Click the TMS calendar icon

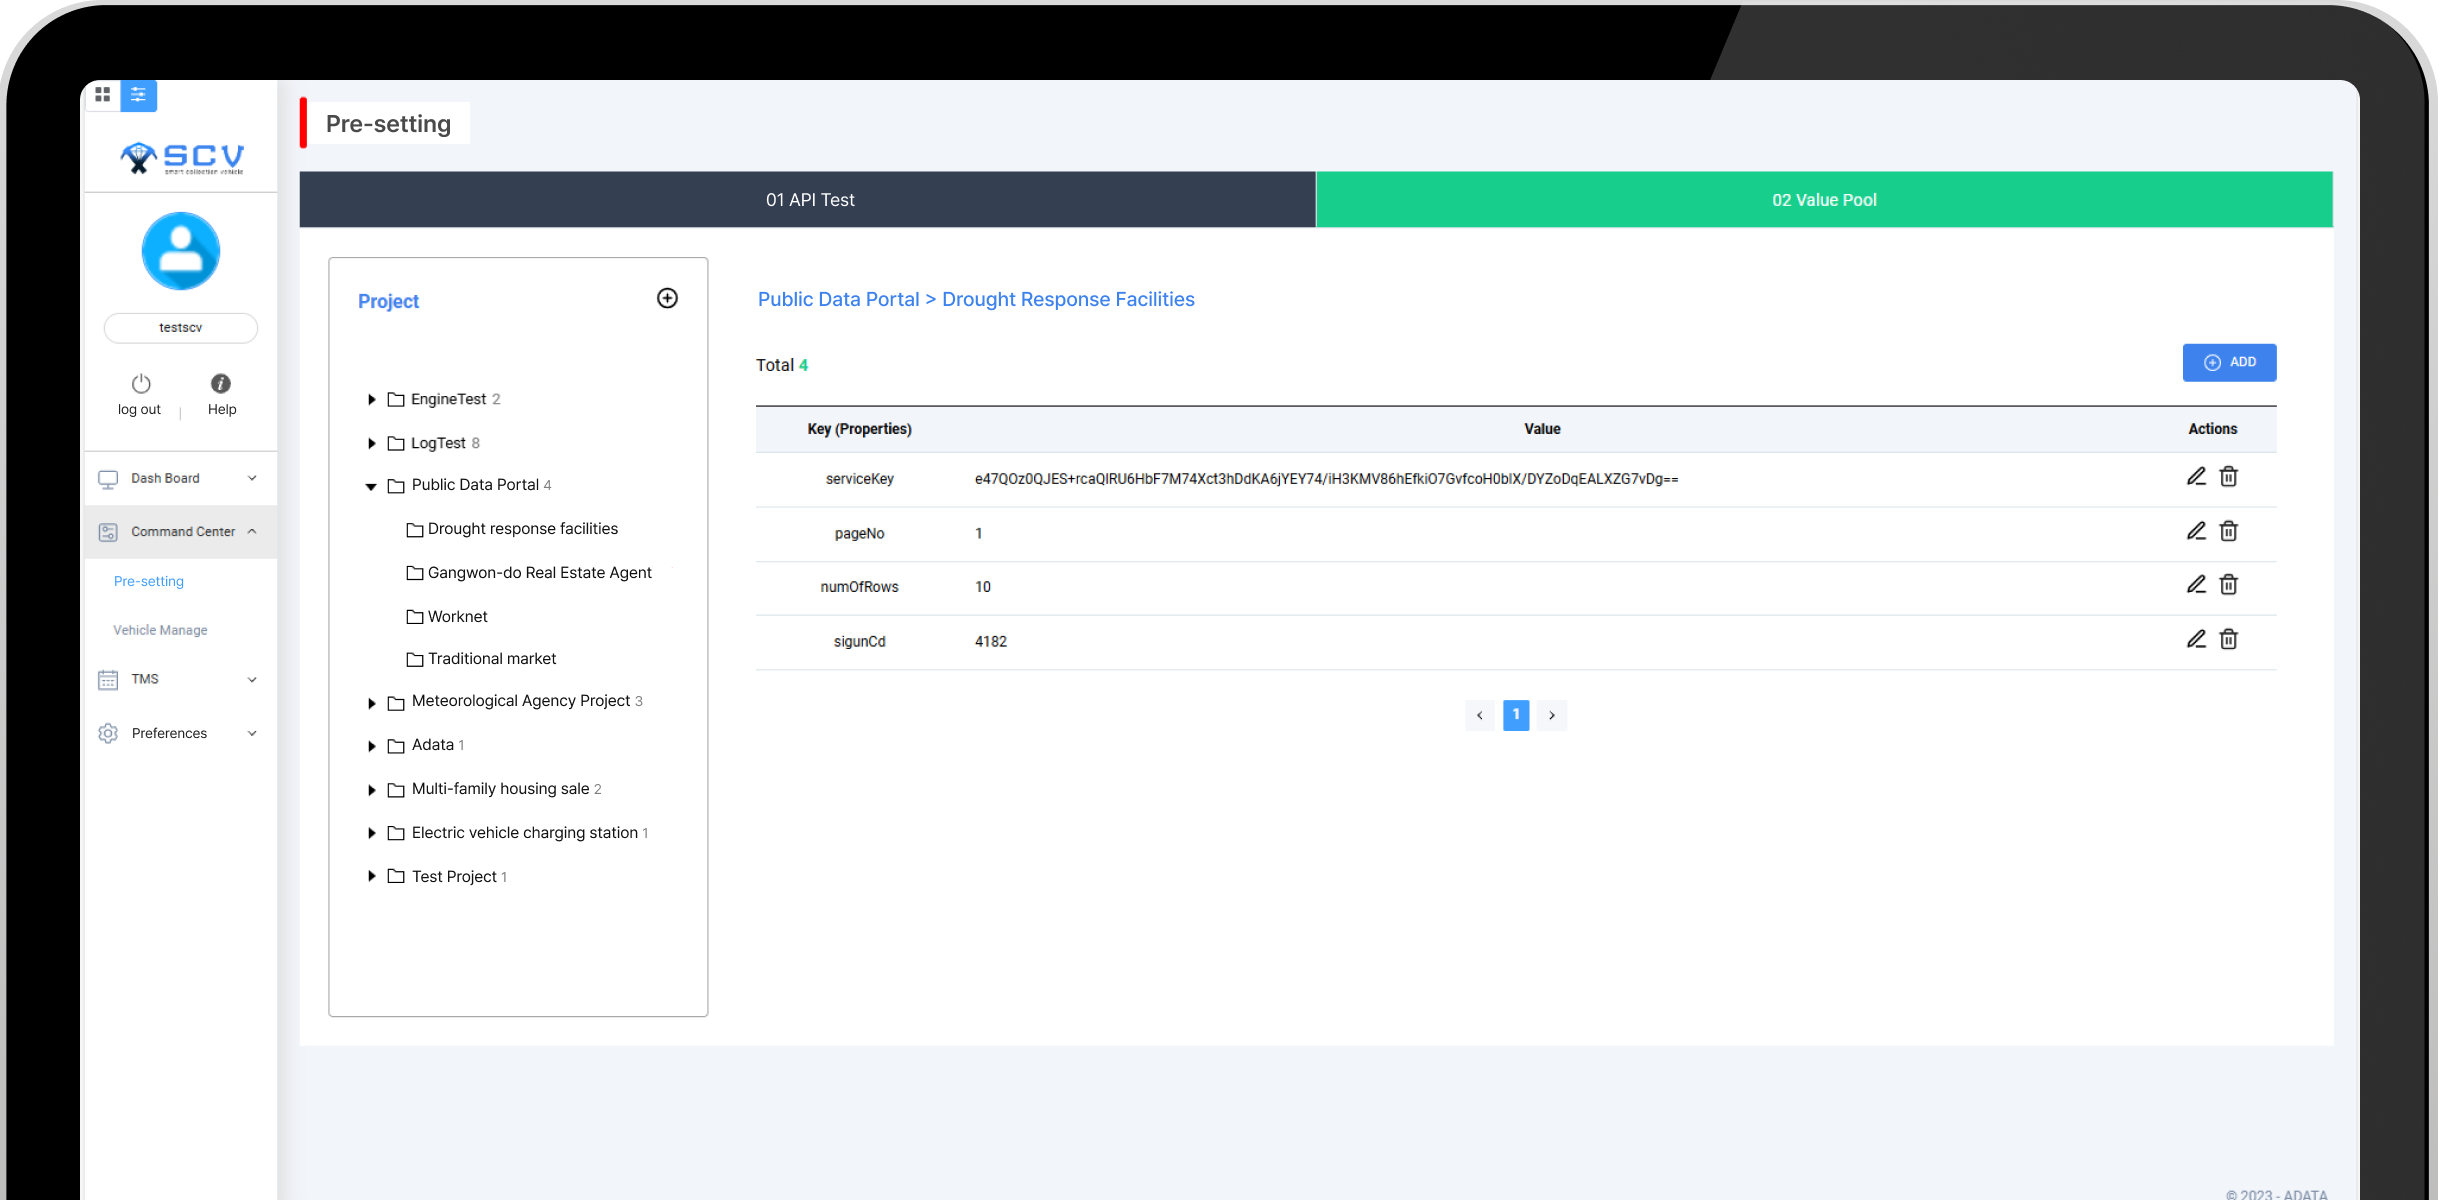[108, 680]
